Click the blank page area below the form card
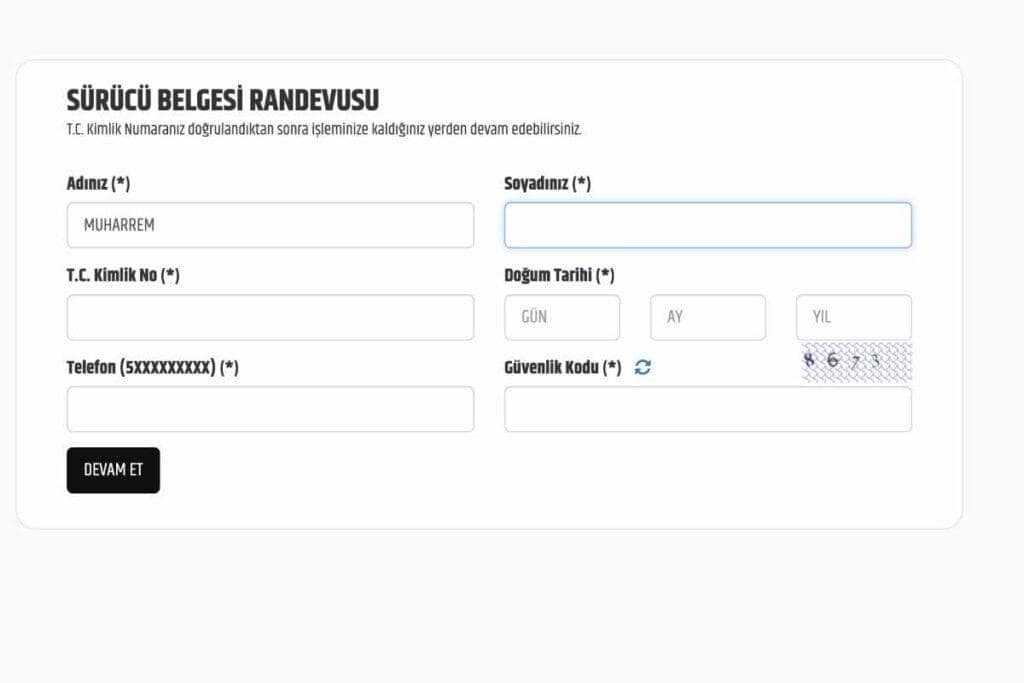This screenshot has width=1024, height=683. click(500, 610)
